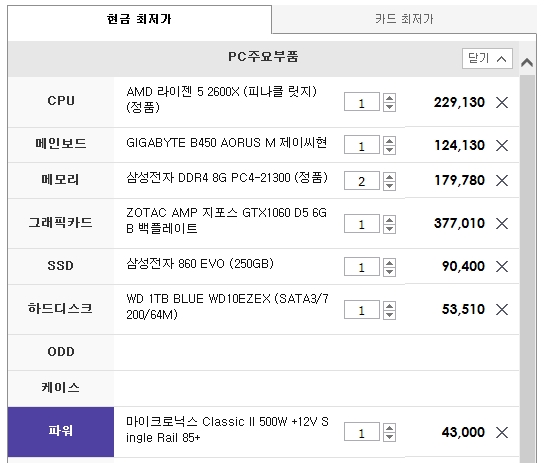
Task: Open 삼성전자 DDR4 8G product link
Action: pos(227,178)
